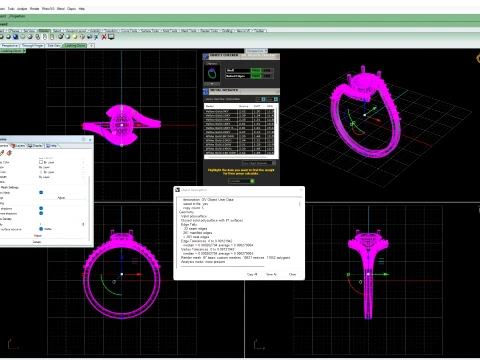Screen dimensions: 480x360
Task: Click the first object-properties paintbrush icon
Action: click(2, 153)
